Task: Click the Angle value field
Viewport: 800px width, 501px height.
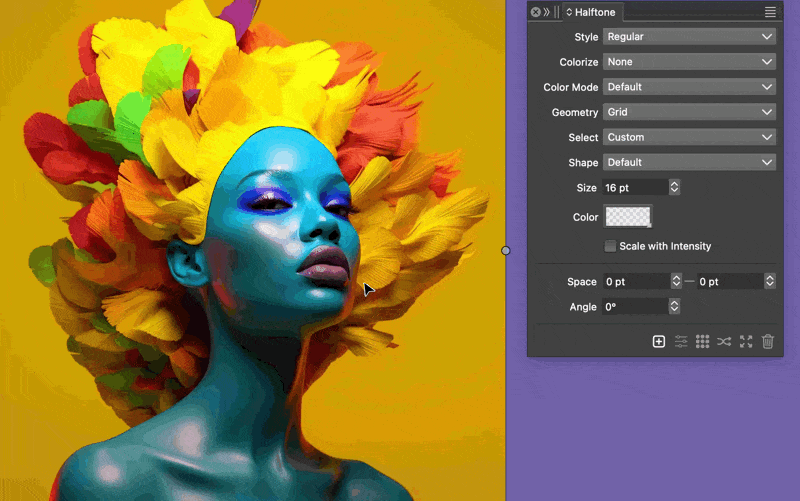Action: (x=634, y=307)
